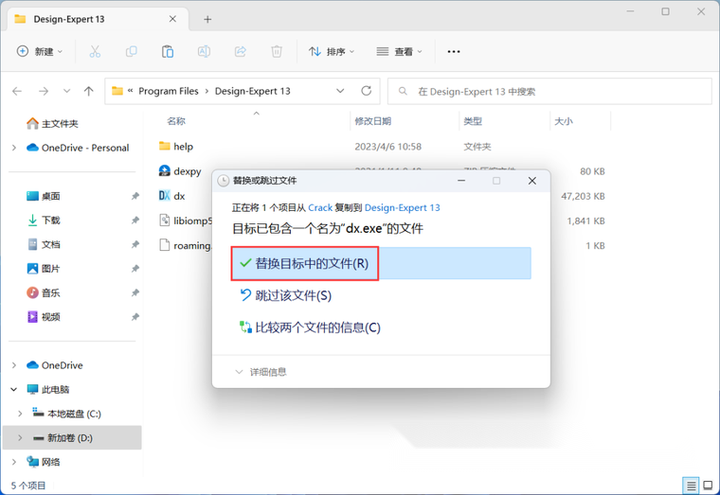Expand OneDrive - Personal tree node
The width and height of the screenshot is (720, 495).
(x=14, y=148)
